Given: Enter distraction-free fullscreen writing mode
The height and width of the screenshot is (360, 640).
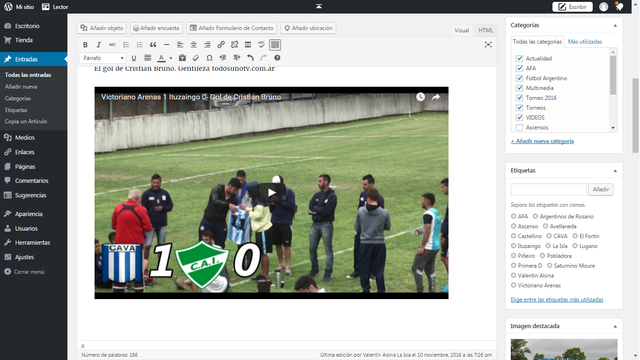Looking at the screenshot, I should coord(488,44).
